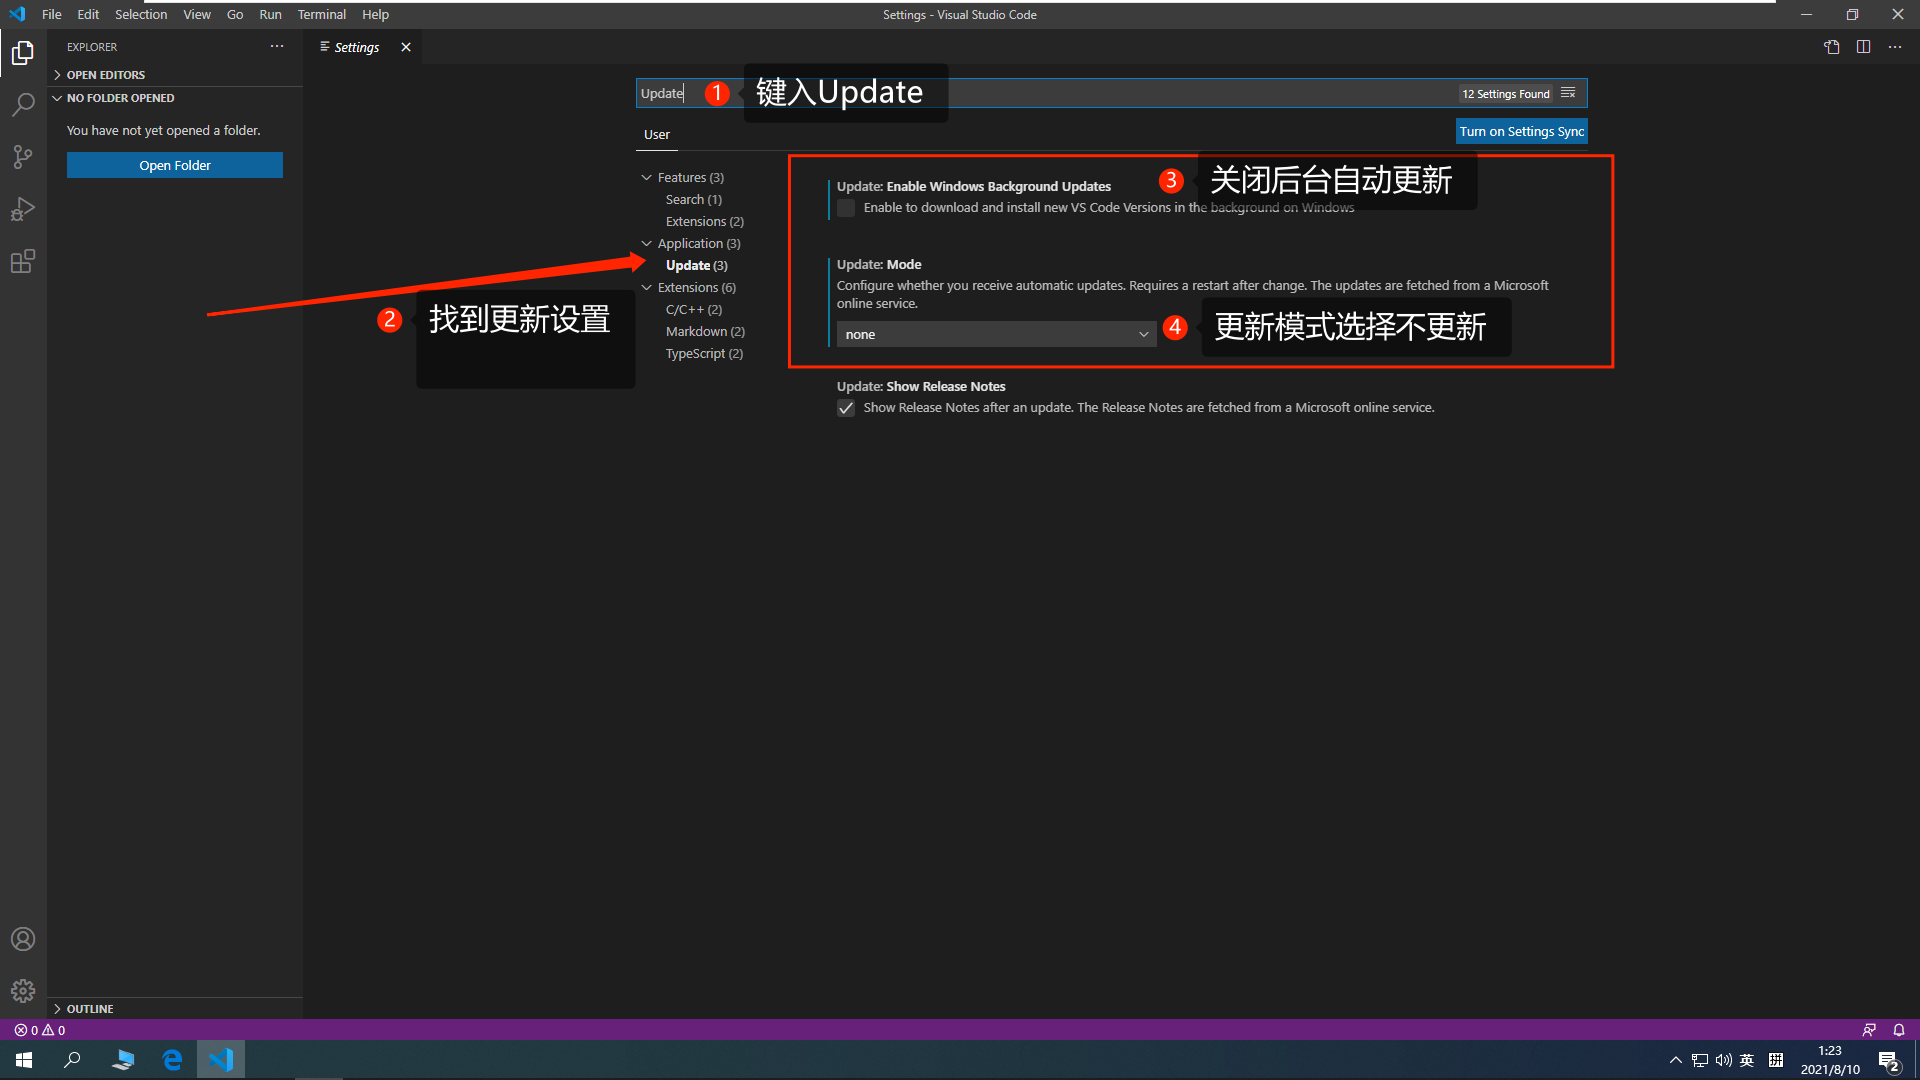Uncheck Show Release Notes after update
This screenshot has height=1080, width=1920.
pos(845,407)
